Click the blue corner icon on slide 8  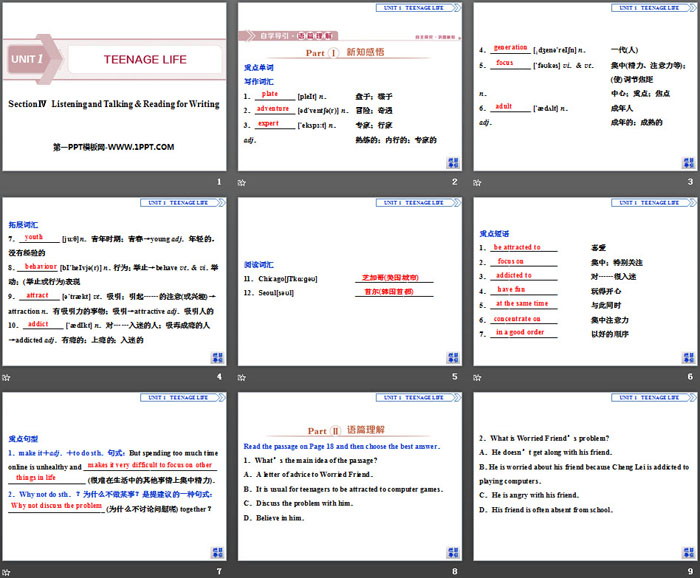point(453,552)
